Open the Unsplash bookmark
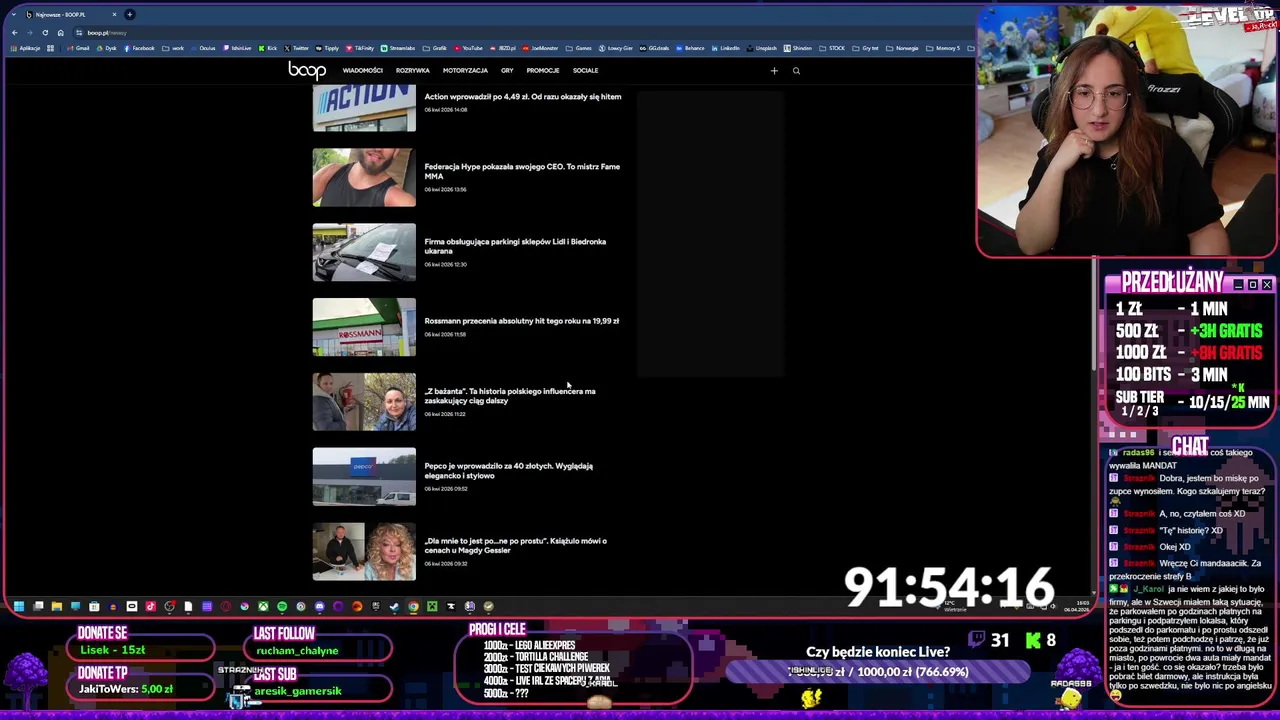 [762, 48]
